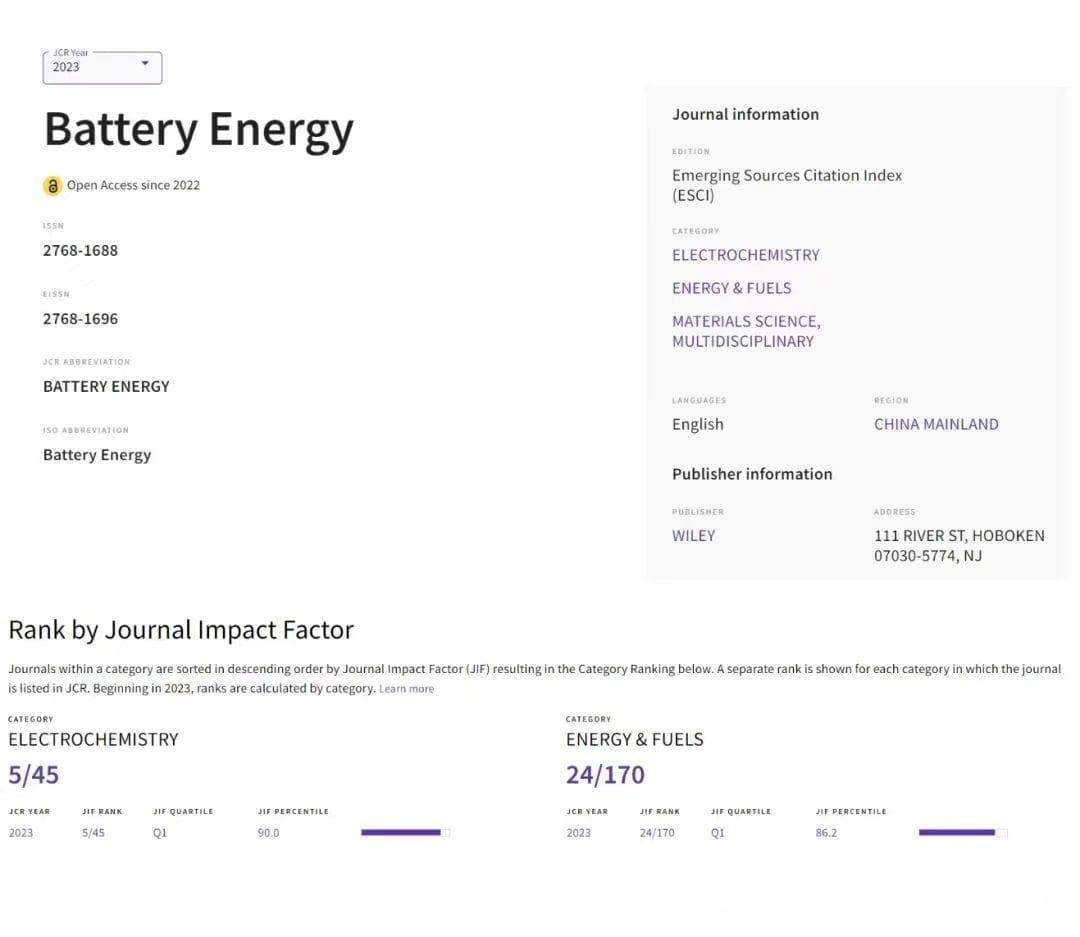Select the ISSN value 2768-1688
The width and height of the screenshot is (1080, 937).
point(81,251)
